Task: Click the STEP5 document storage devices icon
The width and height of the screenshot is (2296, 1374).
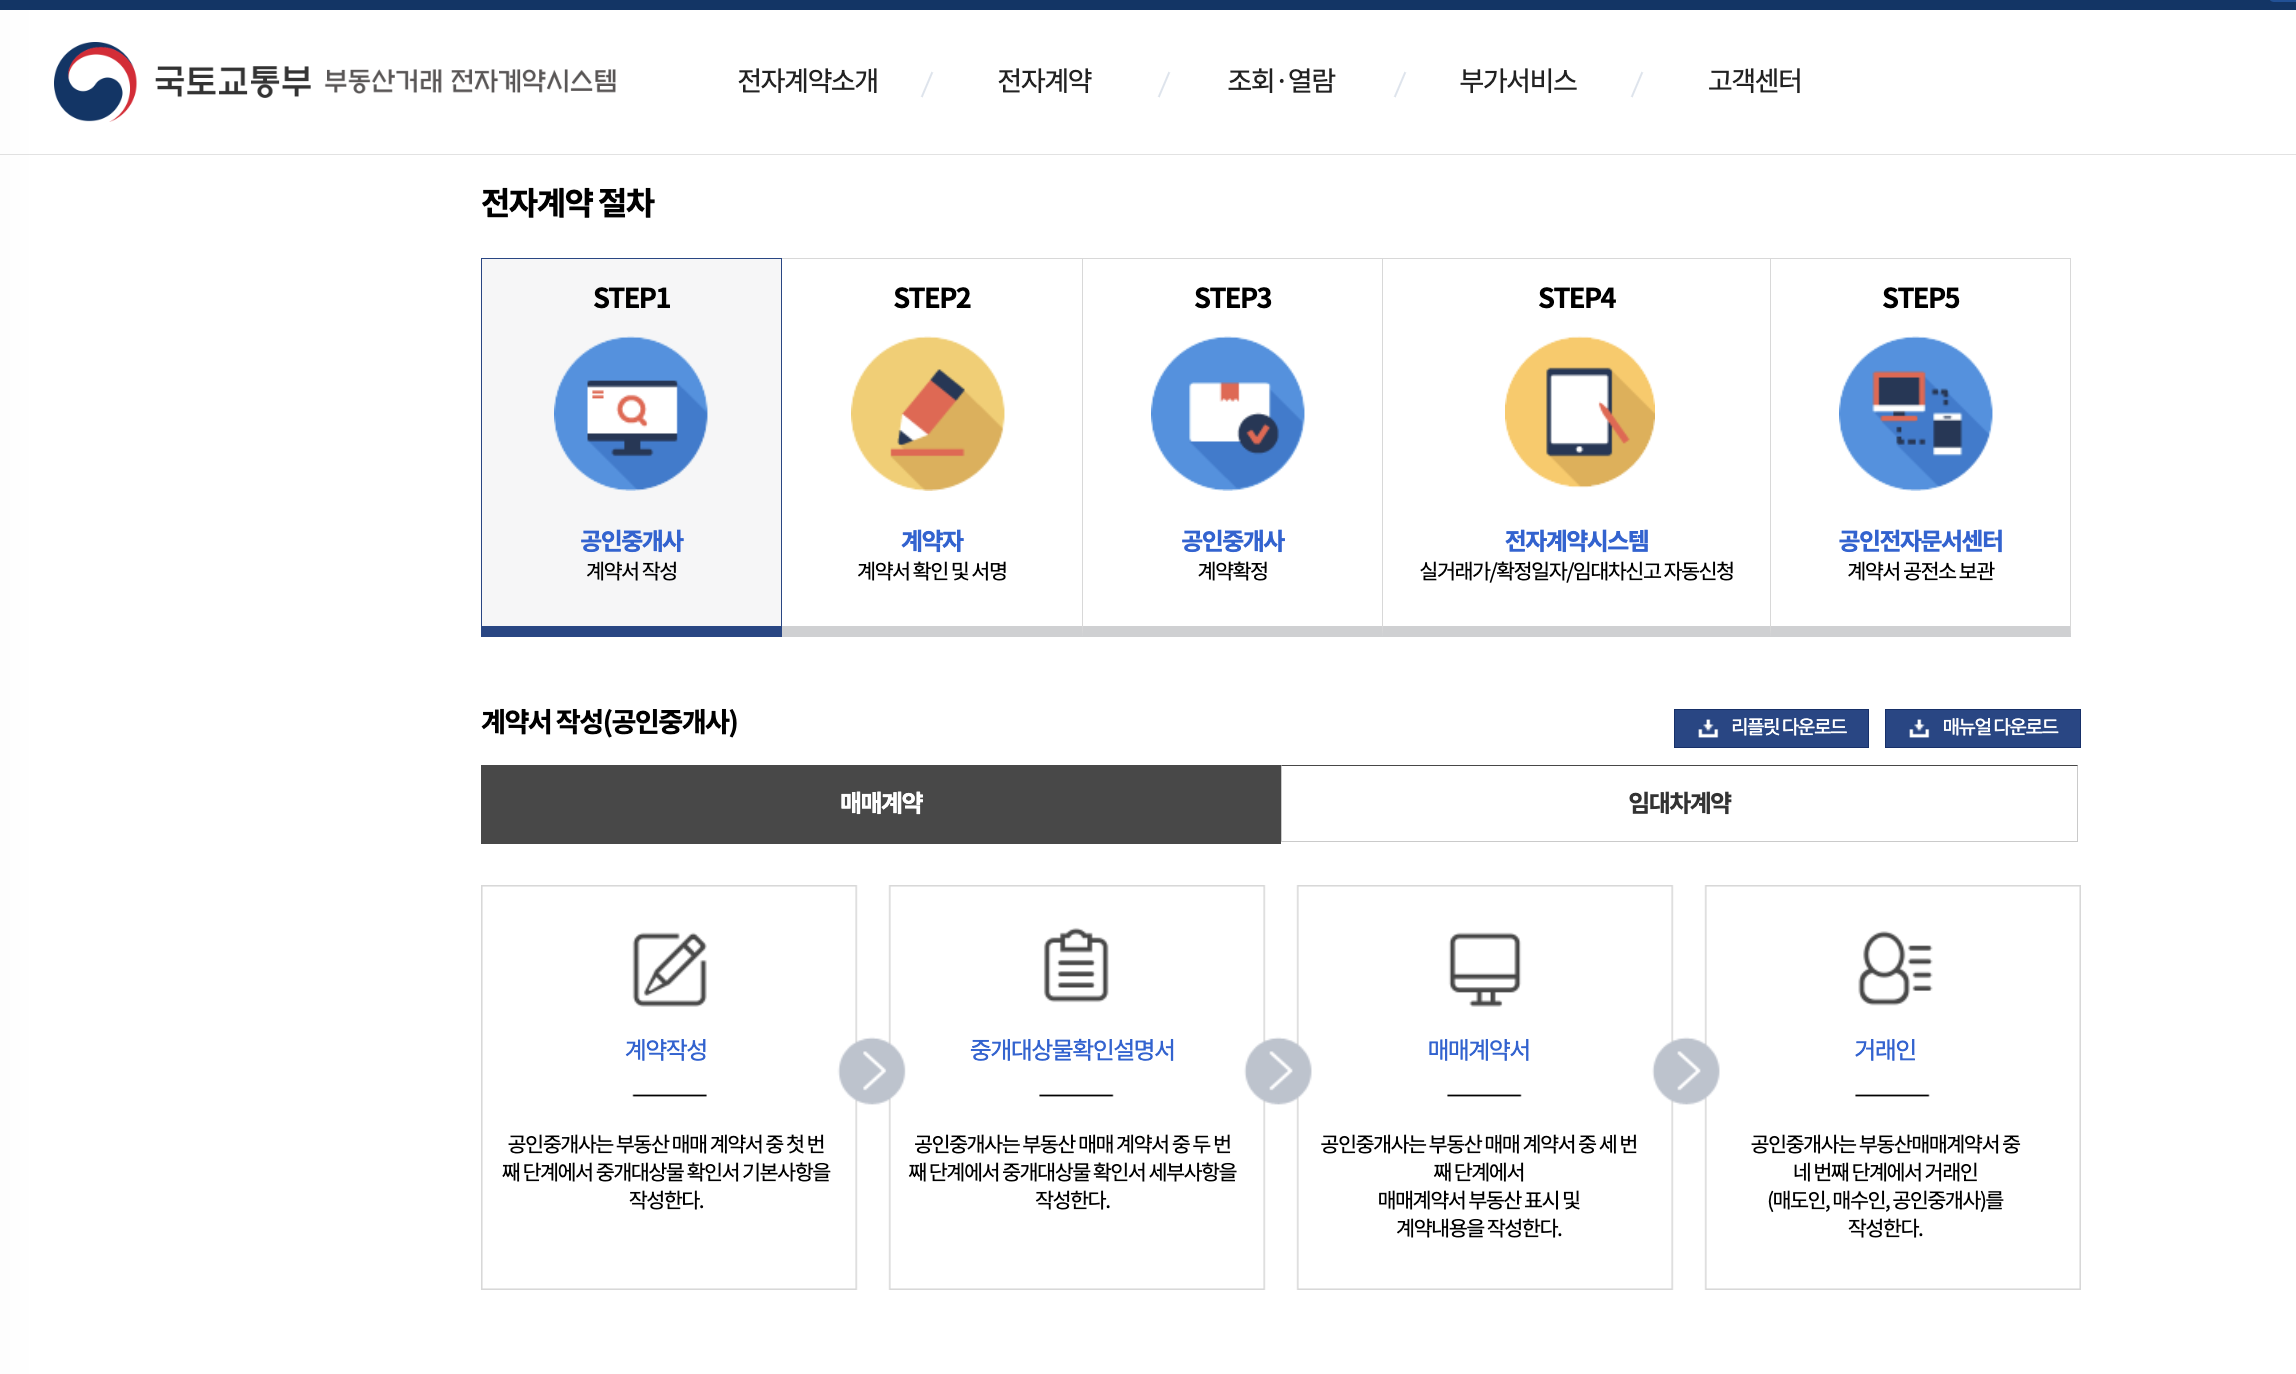Action: (x=1915, y=414)
